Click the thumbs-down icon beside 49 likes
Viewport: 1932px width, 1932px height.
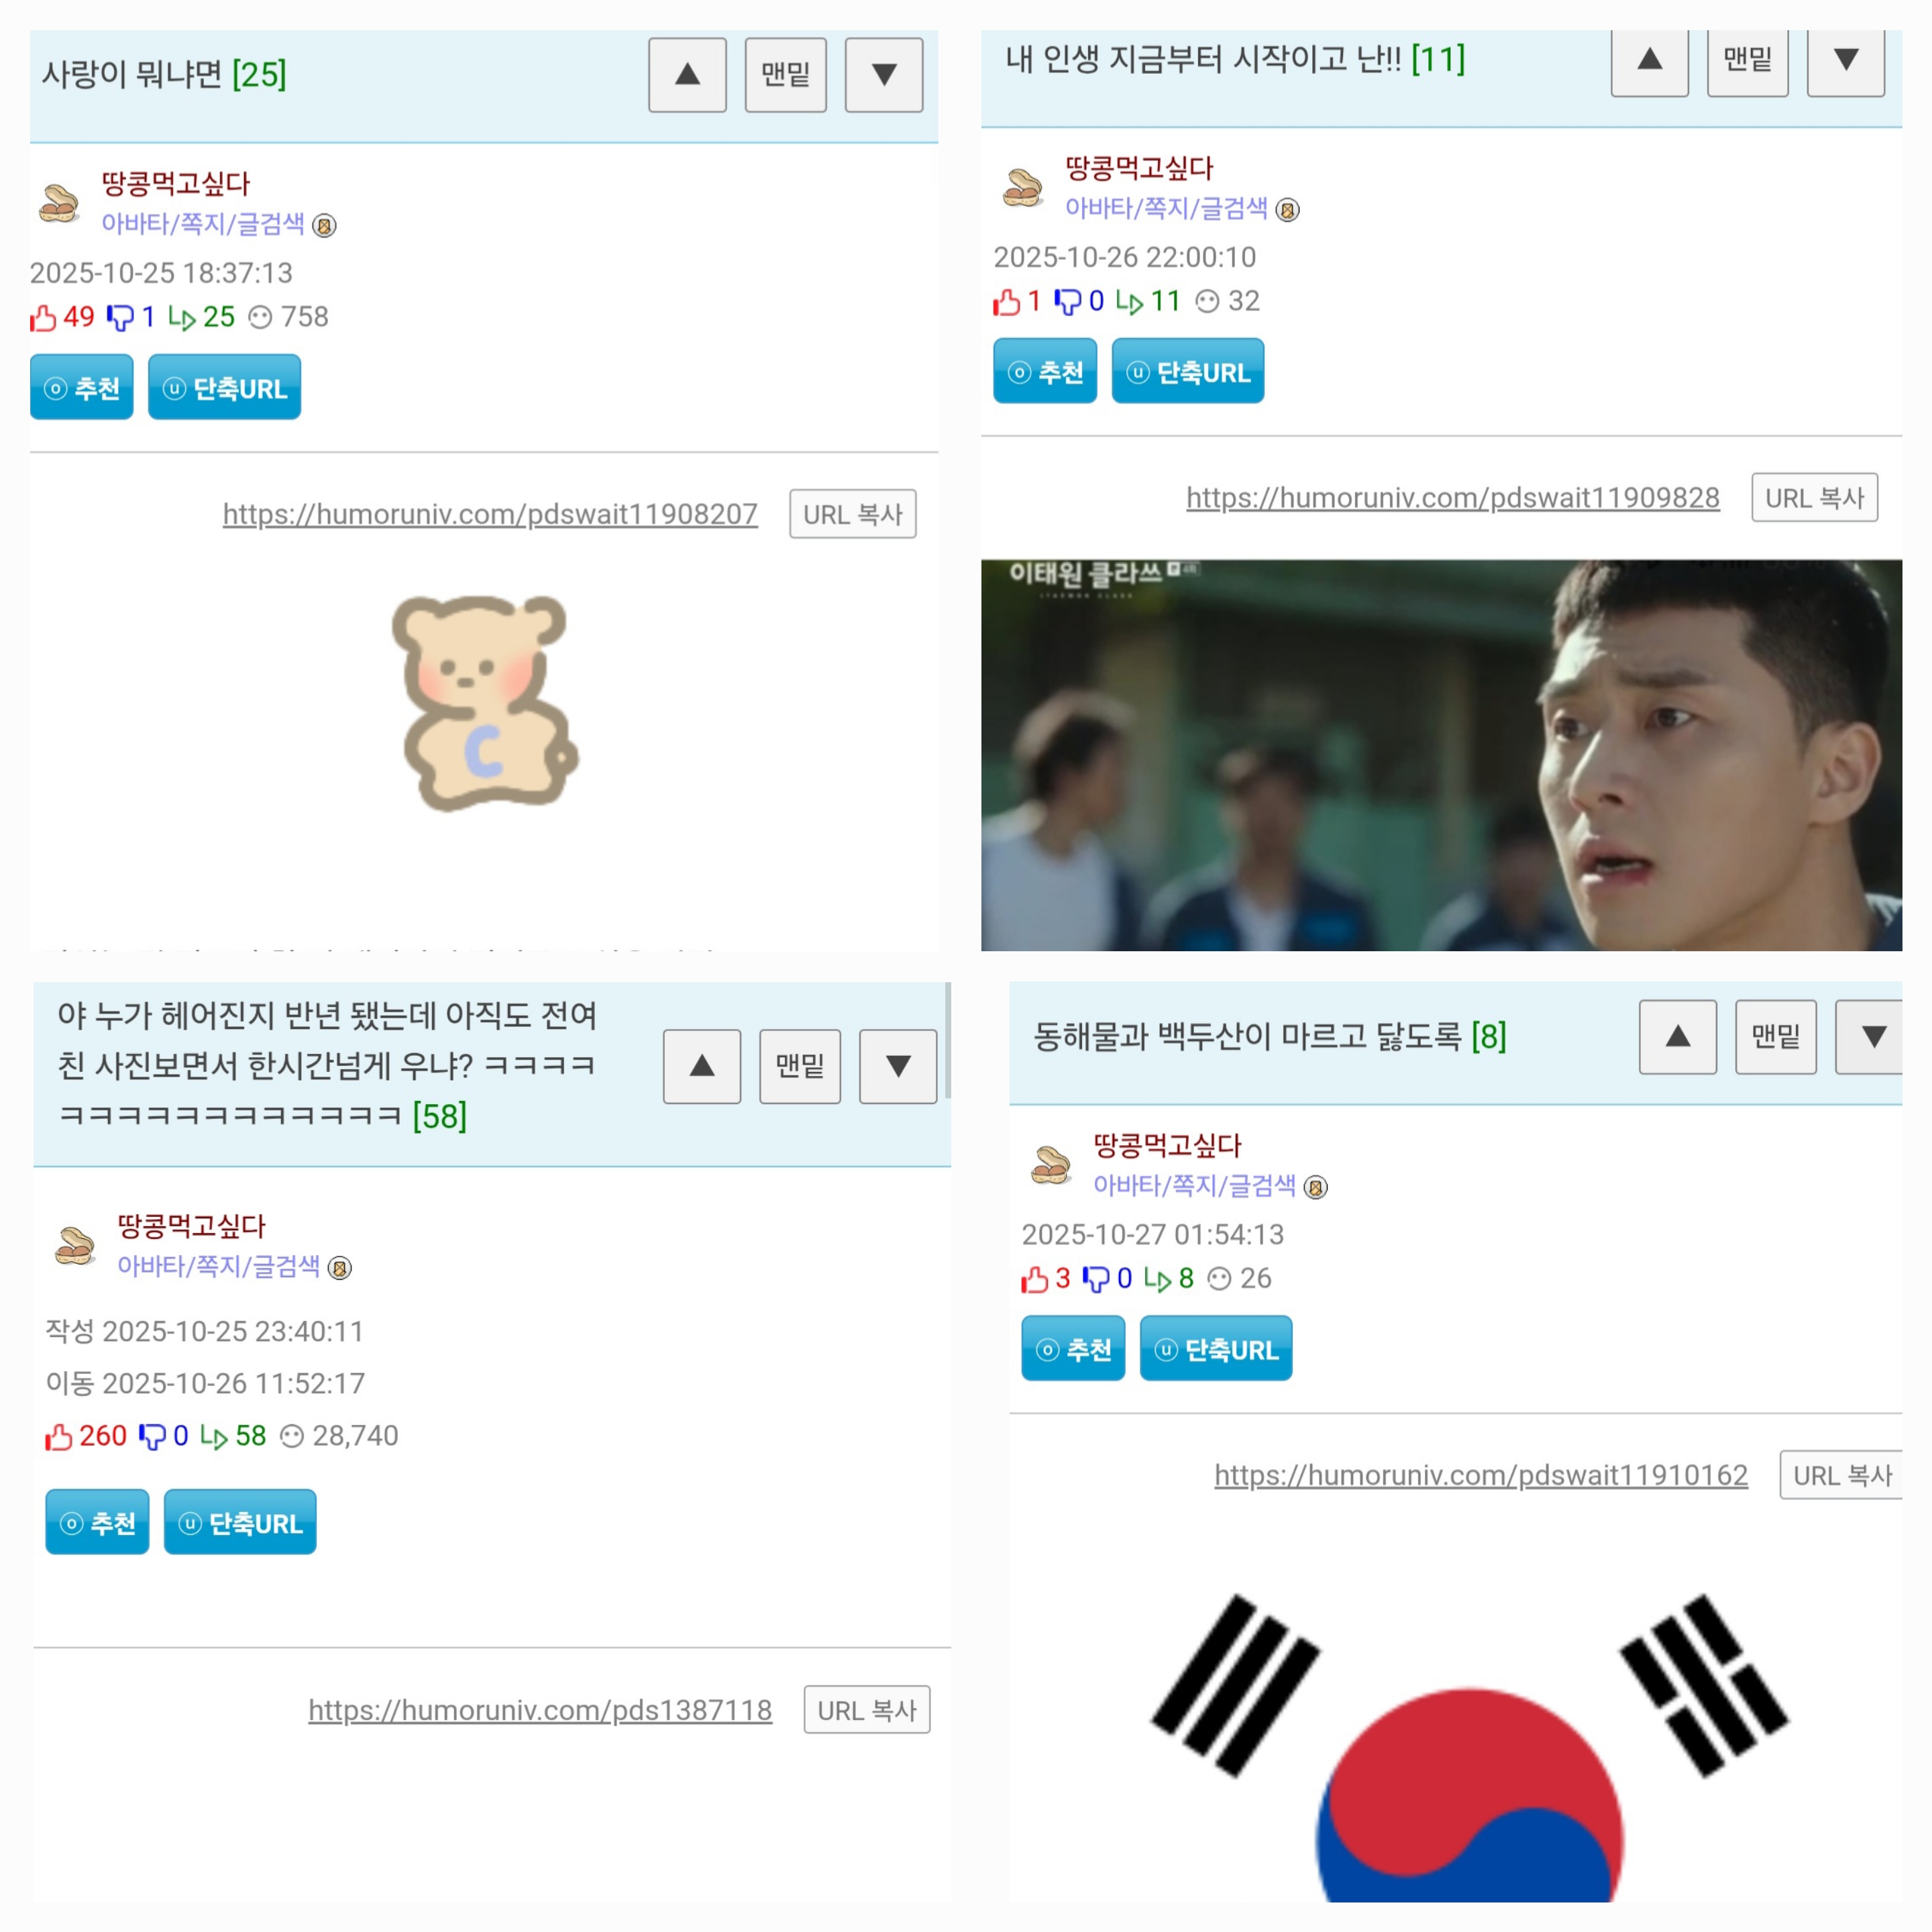[120, 318]
